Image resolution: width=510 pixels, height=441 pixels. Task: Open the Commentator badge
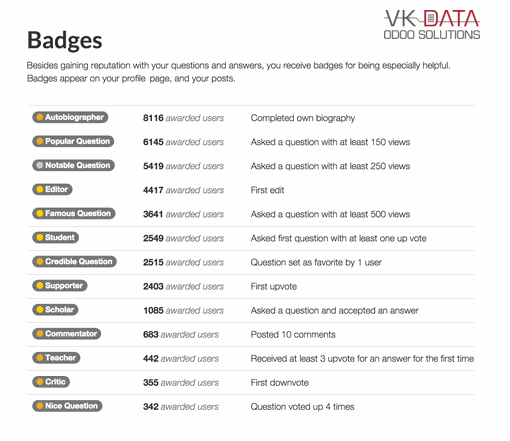point(67,334)
